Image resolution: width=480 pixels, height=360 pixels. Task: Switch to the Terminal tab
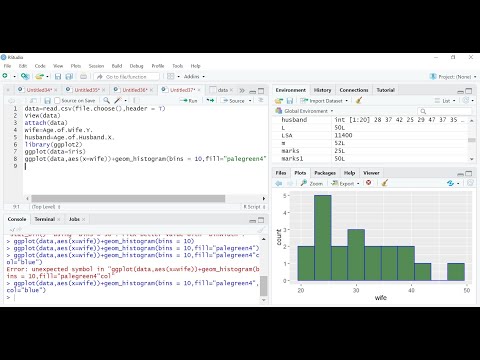tap(44, 219)
